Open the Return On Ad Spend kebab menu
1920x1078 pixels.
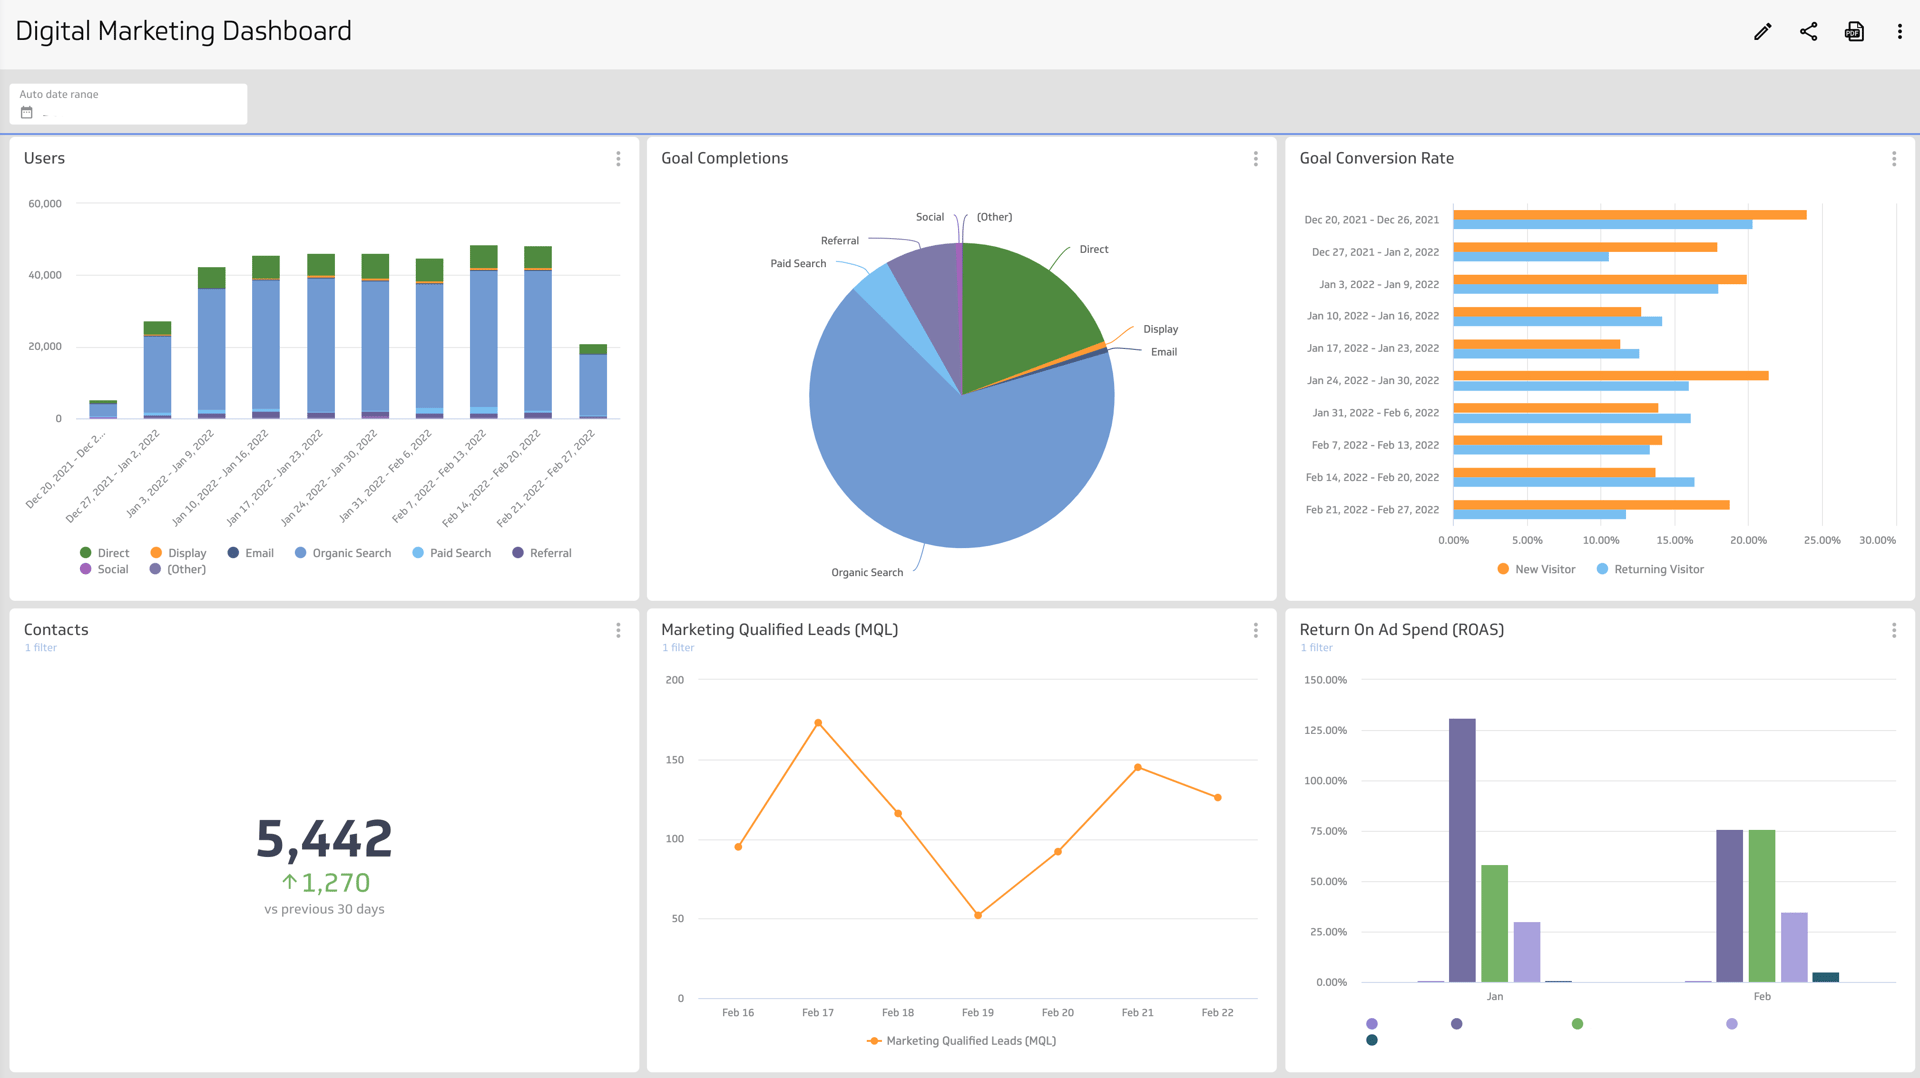(x=1894, y=630)
